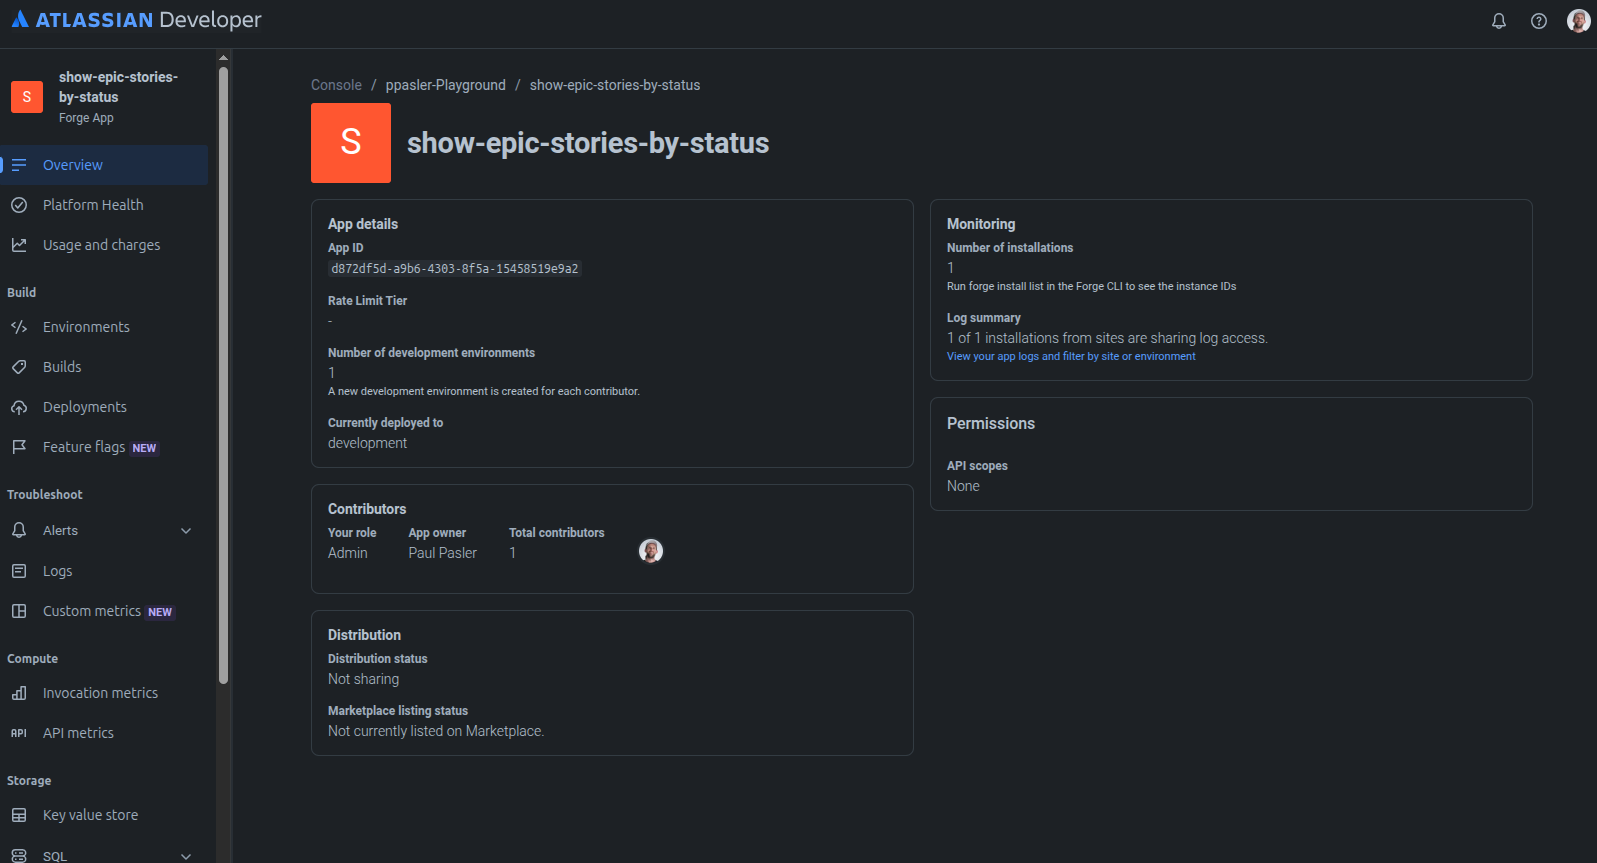1597x863 pixels.
Task: Select the App ID value d872df5d-a9b6-4303
Action: pos(455,268)
